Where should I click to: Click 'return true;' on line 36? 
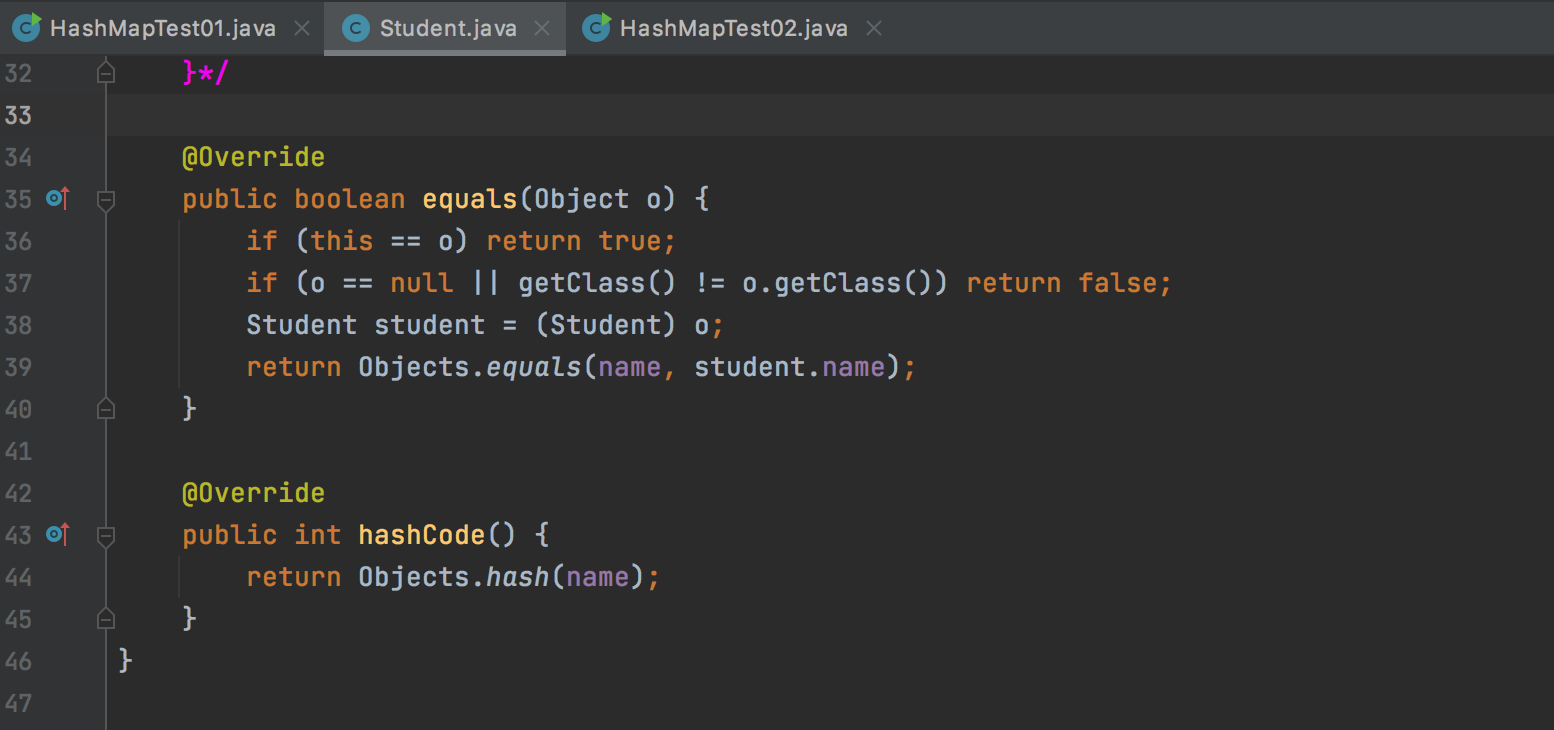pyautogui.click(x=582, y=241)
